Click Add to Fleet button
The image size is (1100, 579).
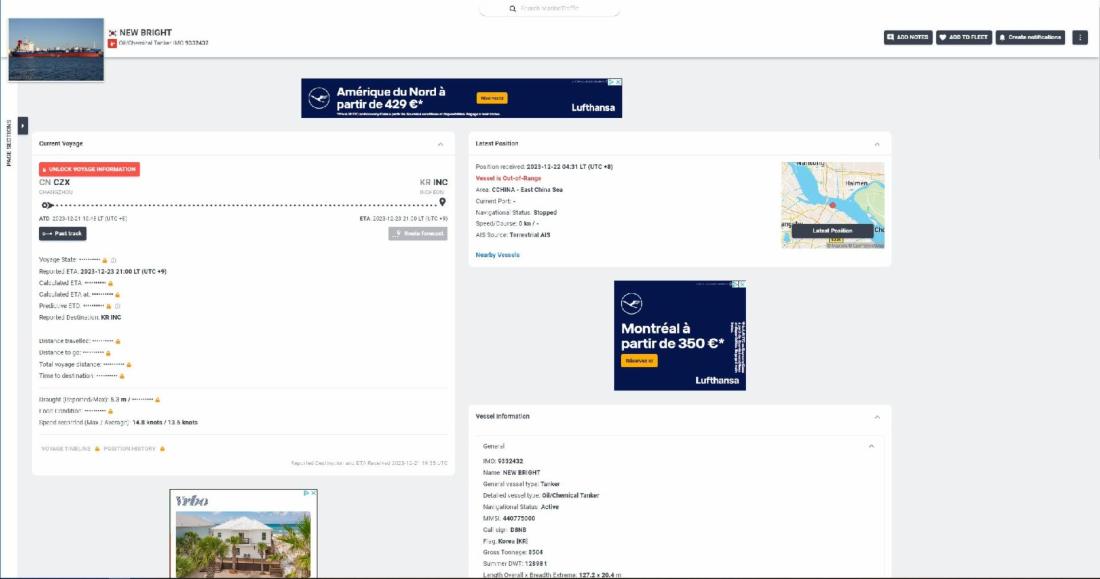[x=964, y=37]
